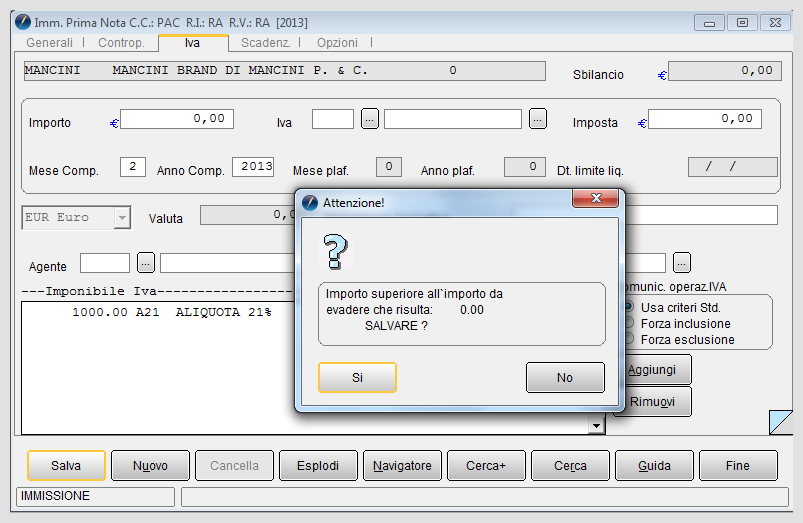Click the Cerca+ button
The width and height of the screenshot is (803, 523).
point(486,466)
